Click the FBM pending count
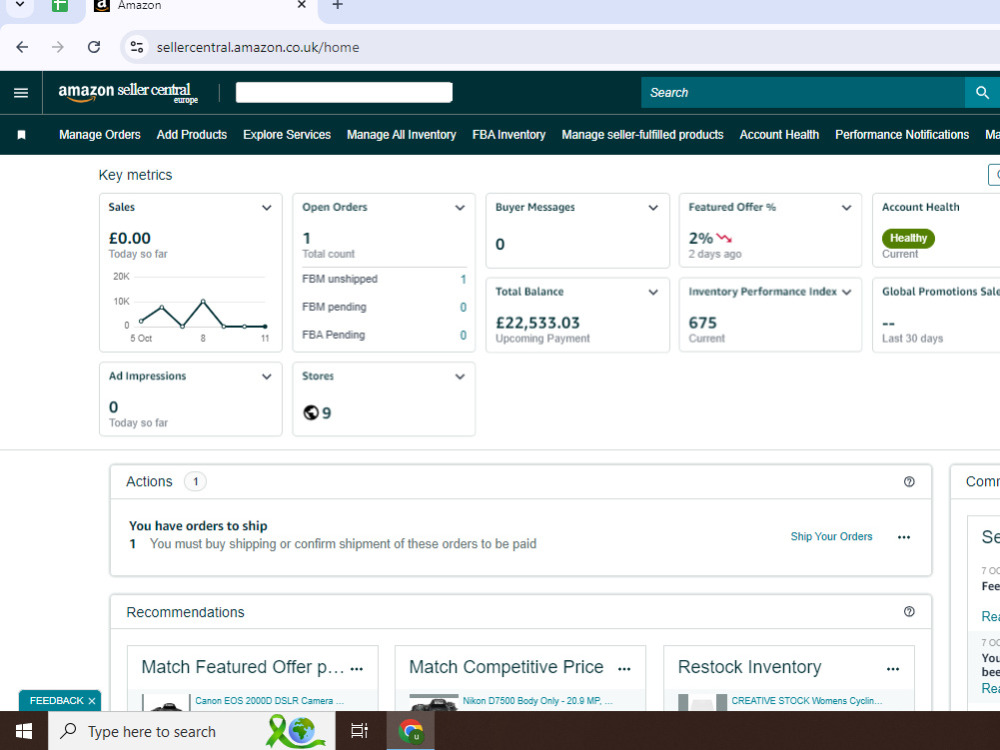 pyautogui.click(x=463, y=307)
